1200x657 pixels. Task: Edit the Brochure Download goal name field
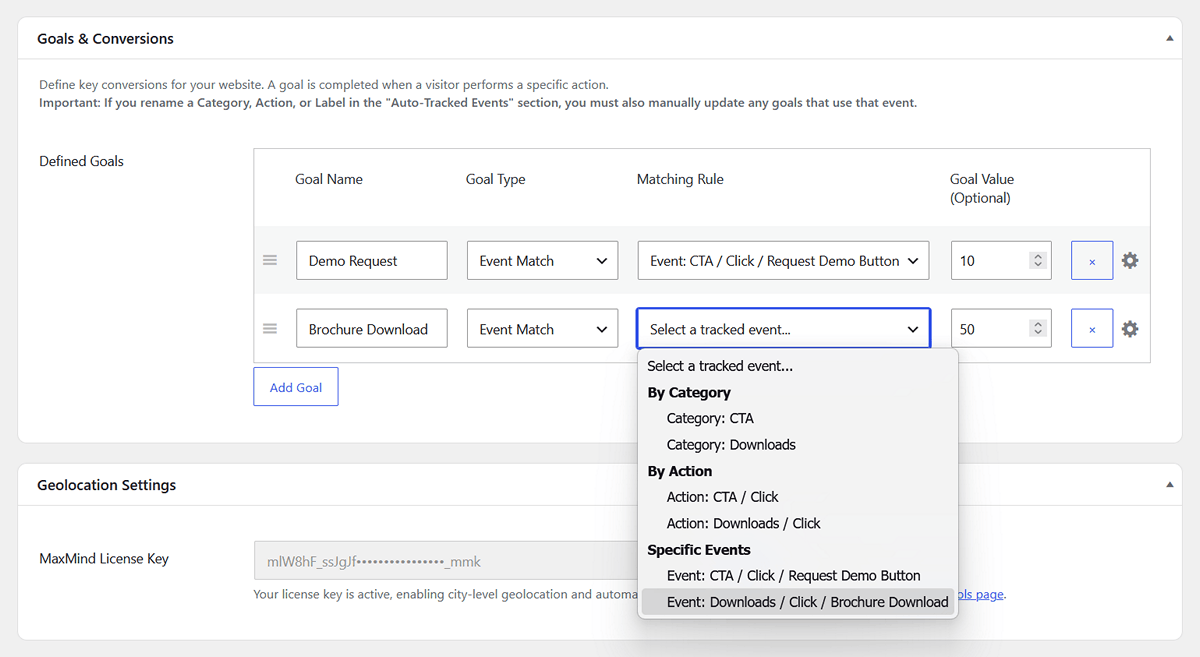coord(372,328)
